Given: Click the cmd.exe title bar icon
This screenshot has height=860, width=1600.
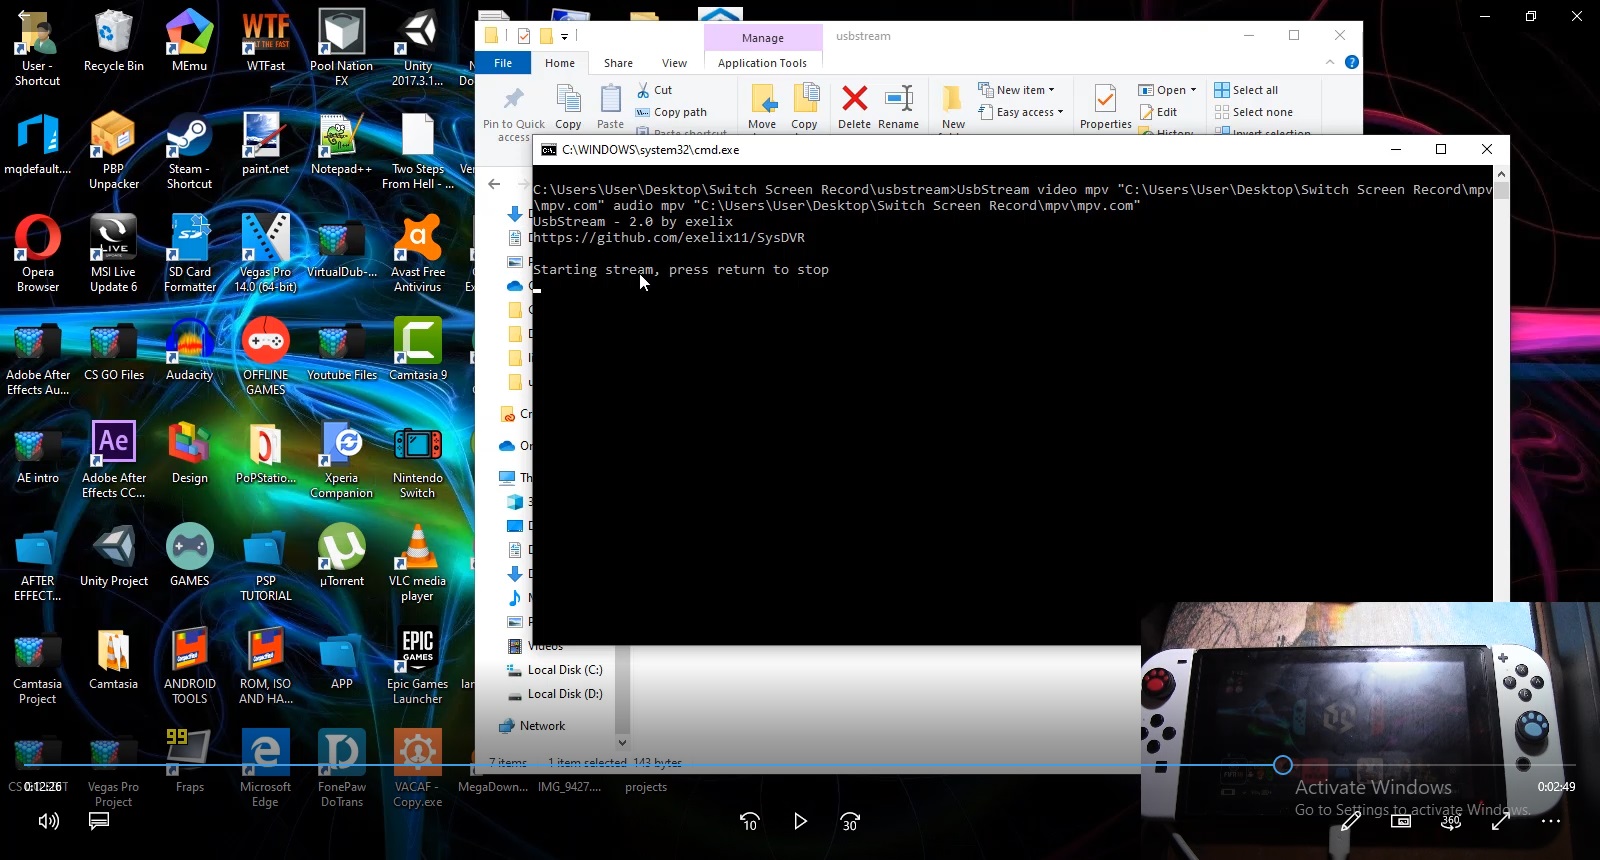Looking at the screenshot, I should (x=549, y=150).
